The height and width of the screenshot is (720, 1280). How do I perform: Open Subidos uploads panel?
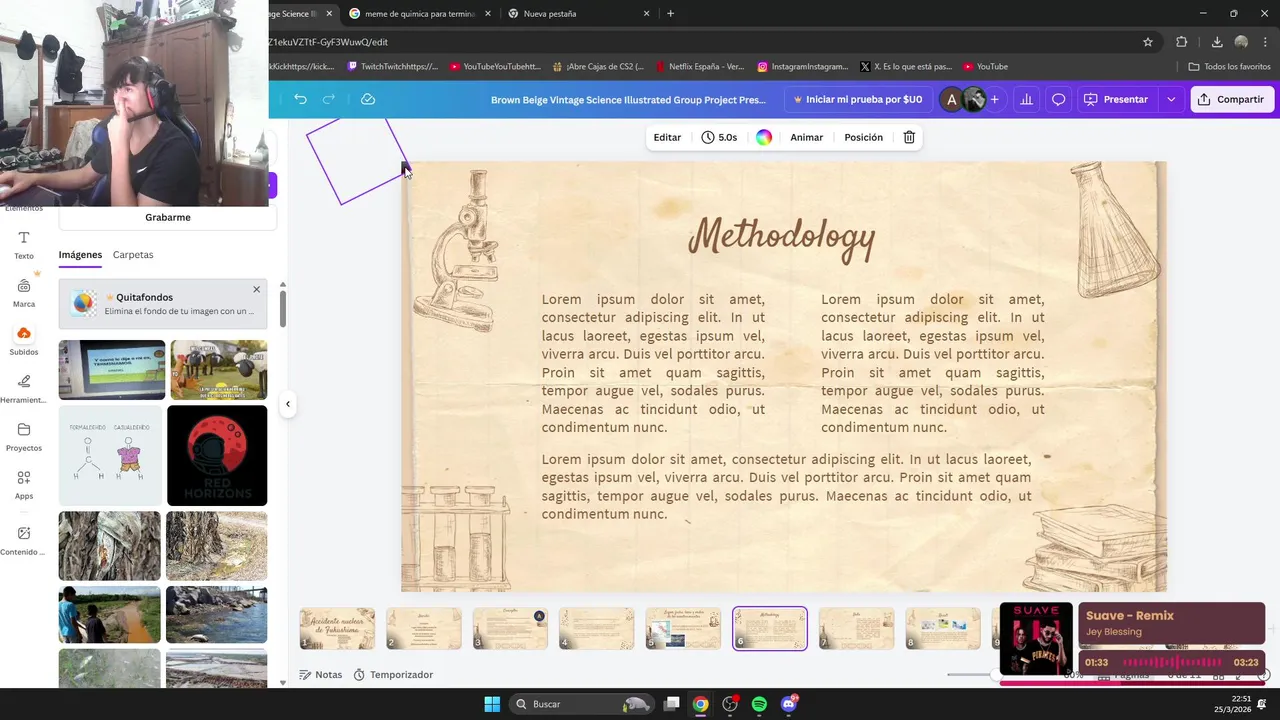point(24,341)
